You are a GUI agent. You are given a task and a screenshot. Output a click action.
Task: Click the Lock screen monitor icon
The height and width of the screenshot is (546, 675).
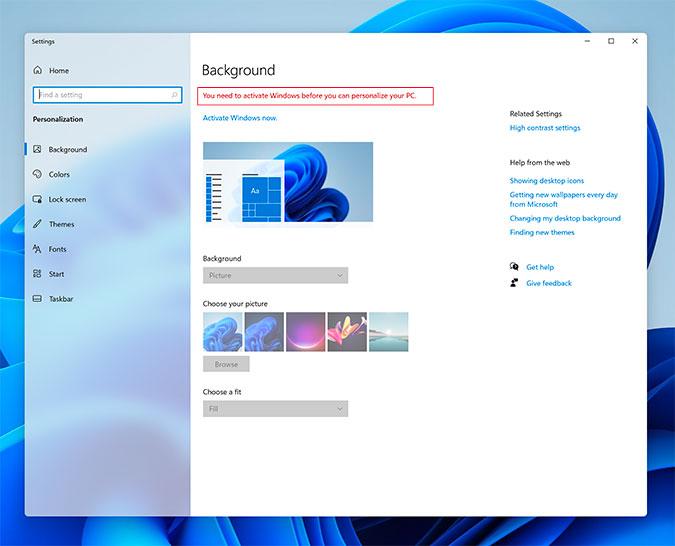38,200
